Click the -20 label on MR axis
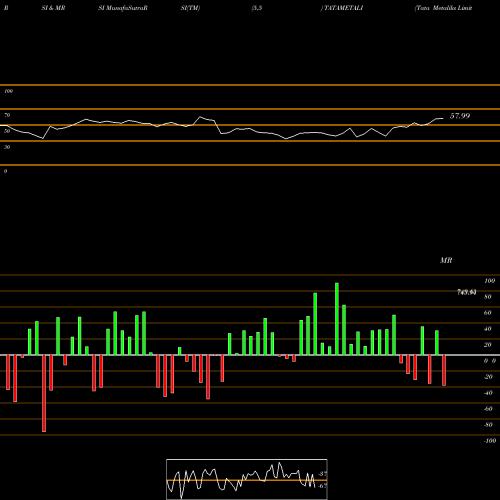Image resolution: width=500 pixels, height=500 pixels. [488, 377]
